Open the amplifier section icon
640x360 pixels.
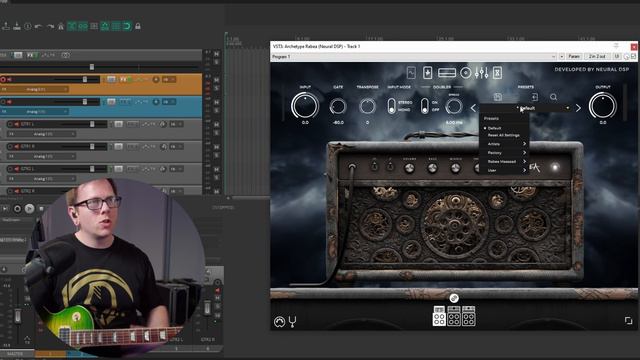click(x=447, y=73)
